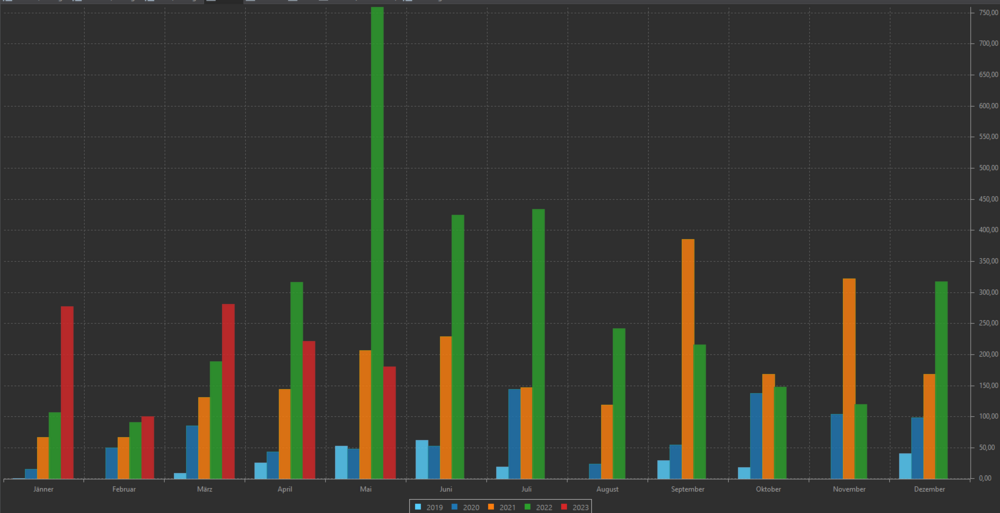Image resolution: width=1000 pixels, height=513 pixels.
Task: Select the dark blue 2020 bar in Juli
Action: 515,434
